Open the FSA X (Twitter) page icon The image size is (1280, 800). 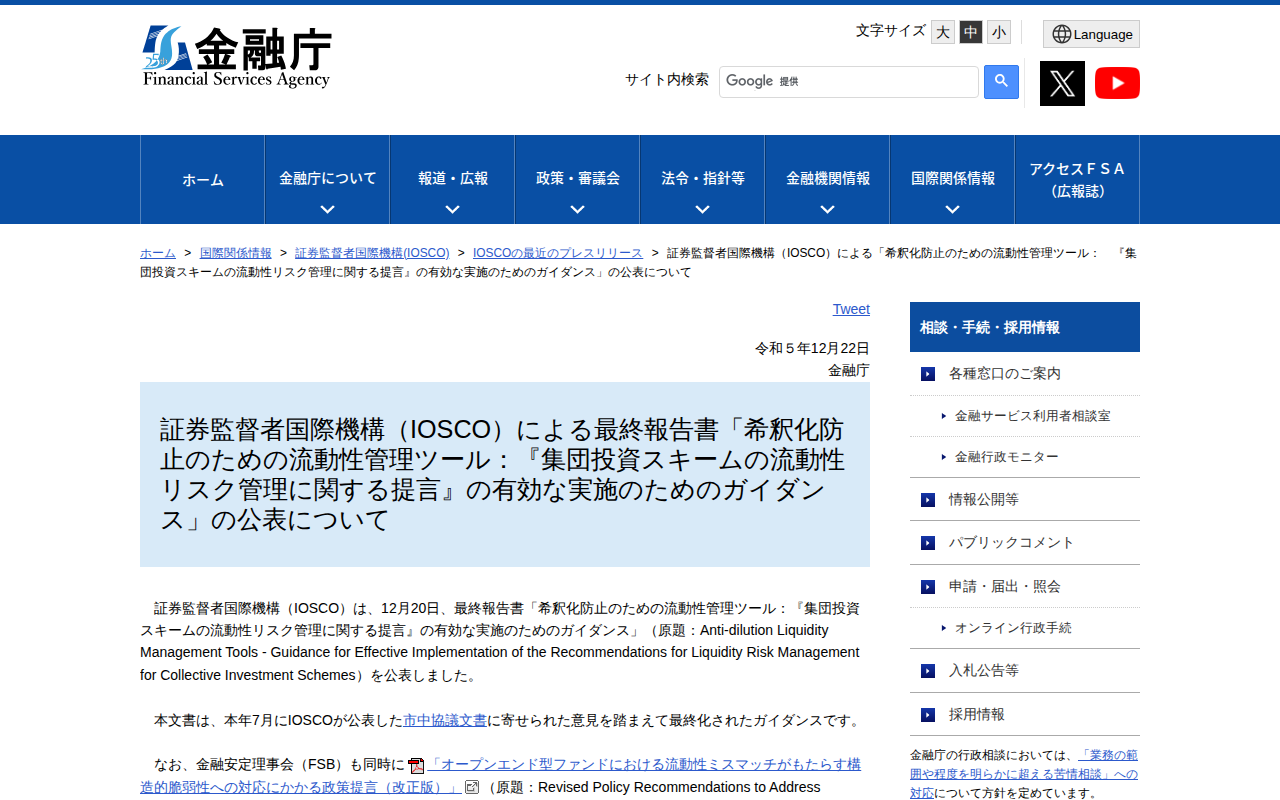click(x=1062, y=83)
